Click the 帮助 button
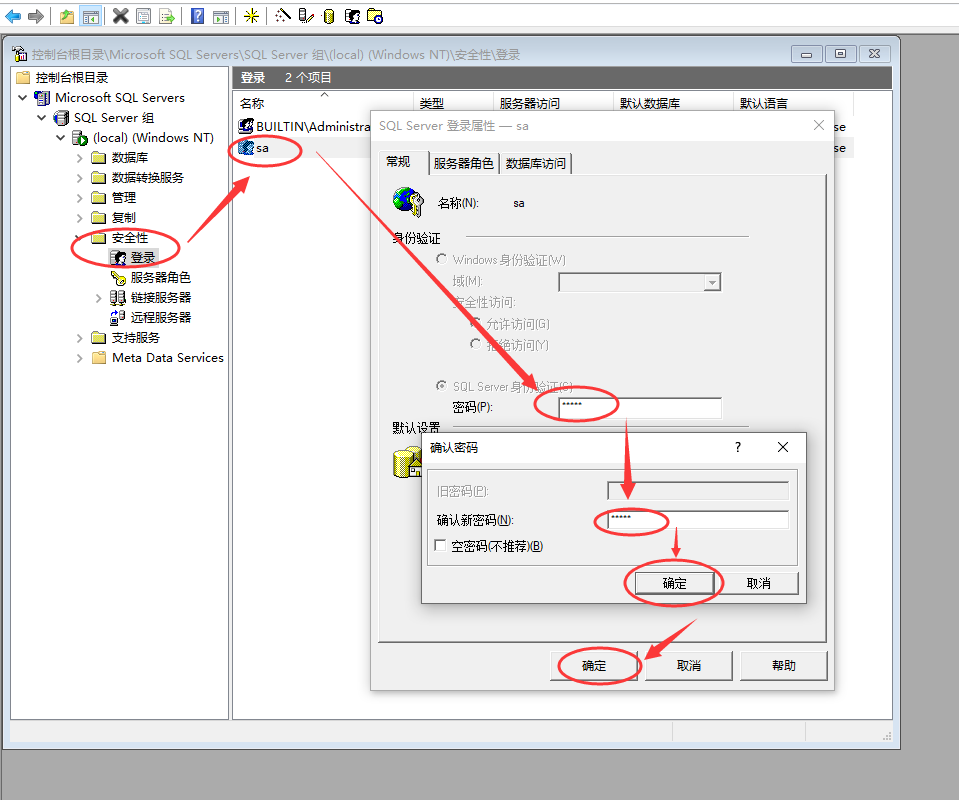The height and width of the screenshot is (800, 959). (x=783, y=665)
